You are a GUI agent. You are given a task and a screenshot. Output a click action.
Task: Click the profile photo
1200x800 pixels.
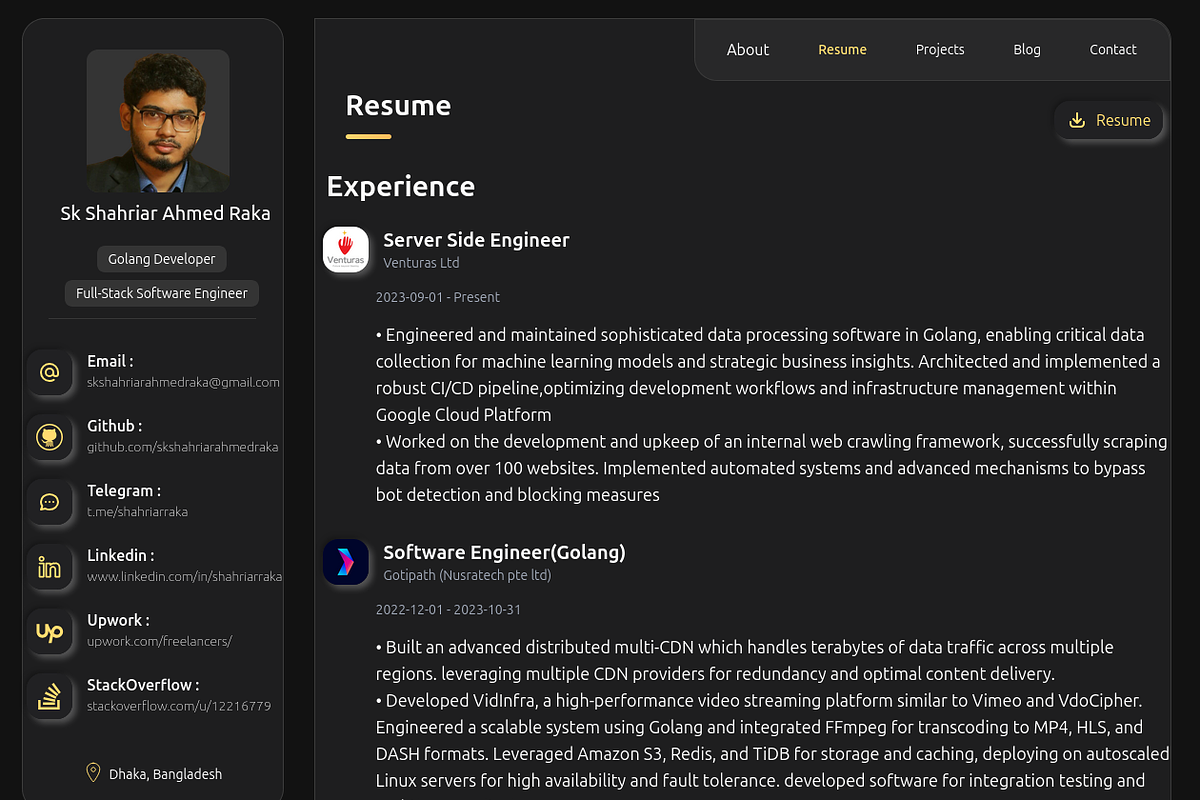point(158,121)
